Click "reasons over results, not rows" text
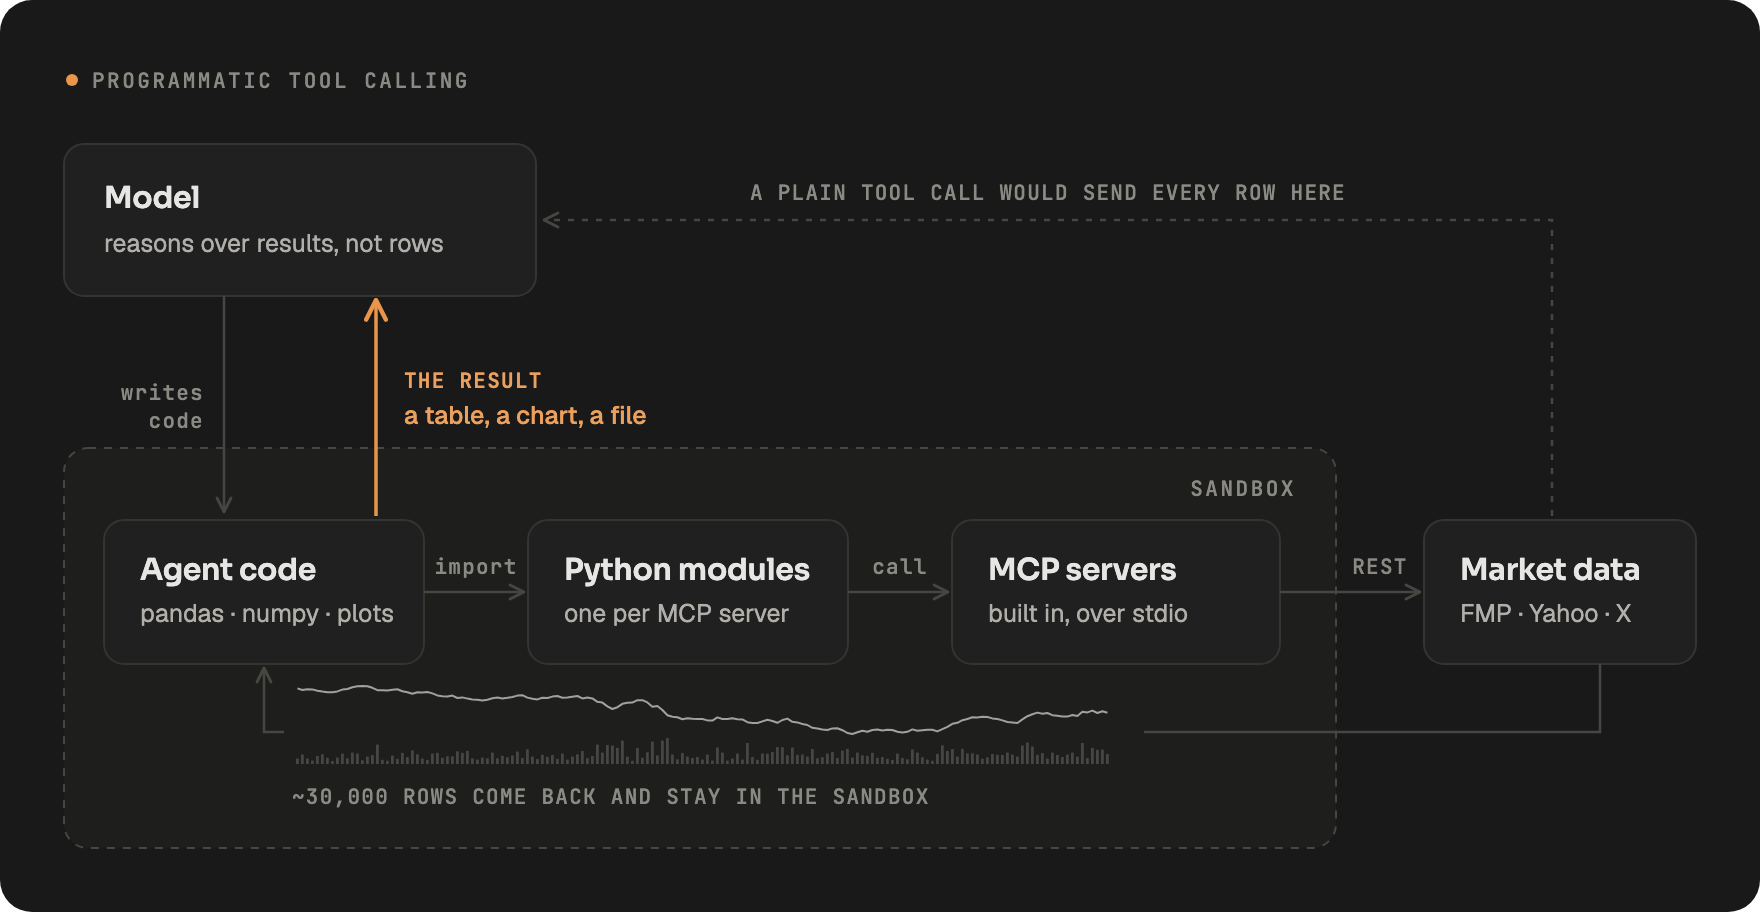 click(273, 244)
